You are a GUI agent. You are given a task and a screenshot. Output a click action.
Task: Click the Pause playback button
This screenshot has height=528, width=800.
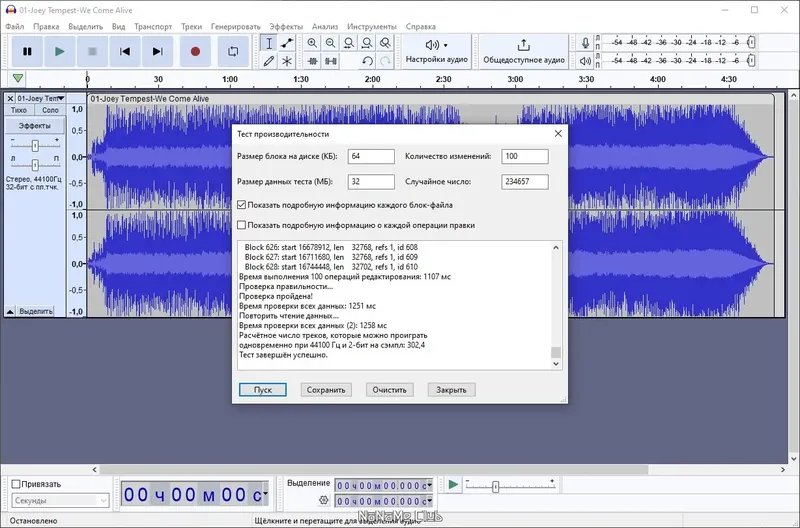point(27,52)
